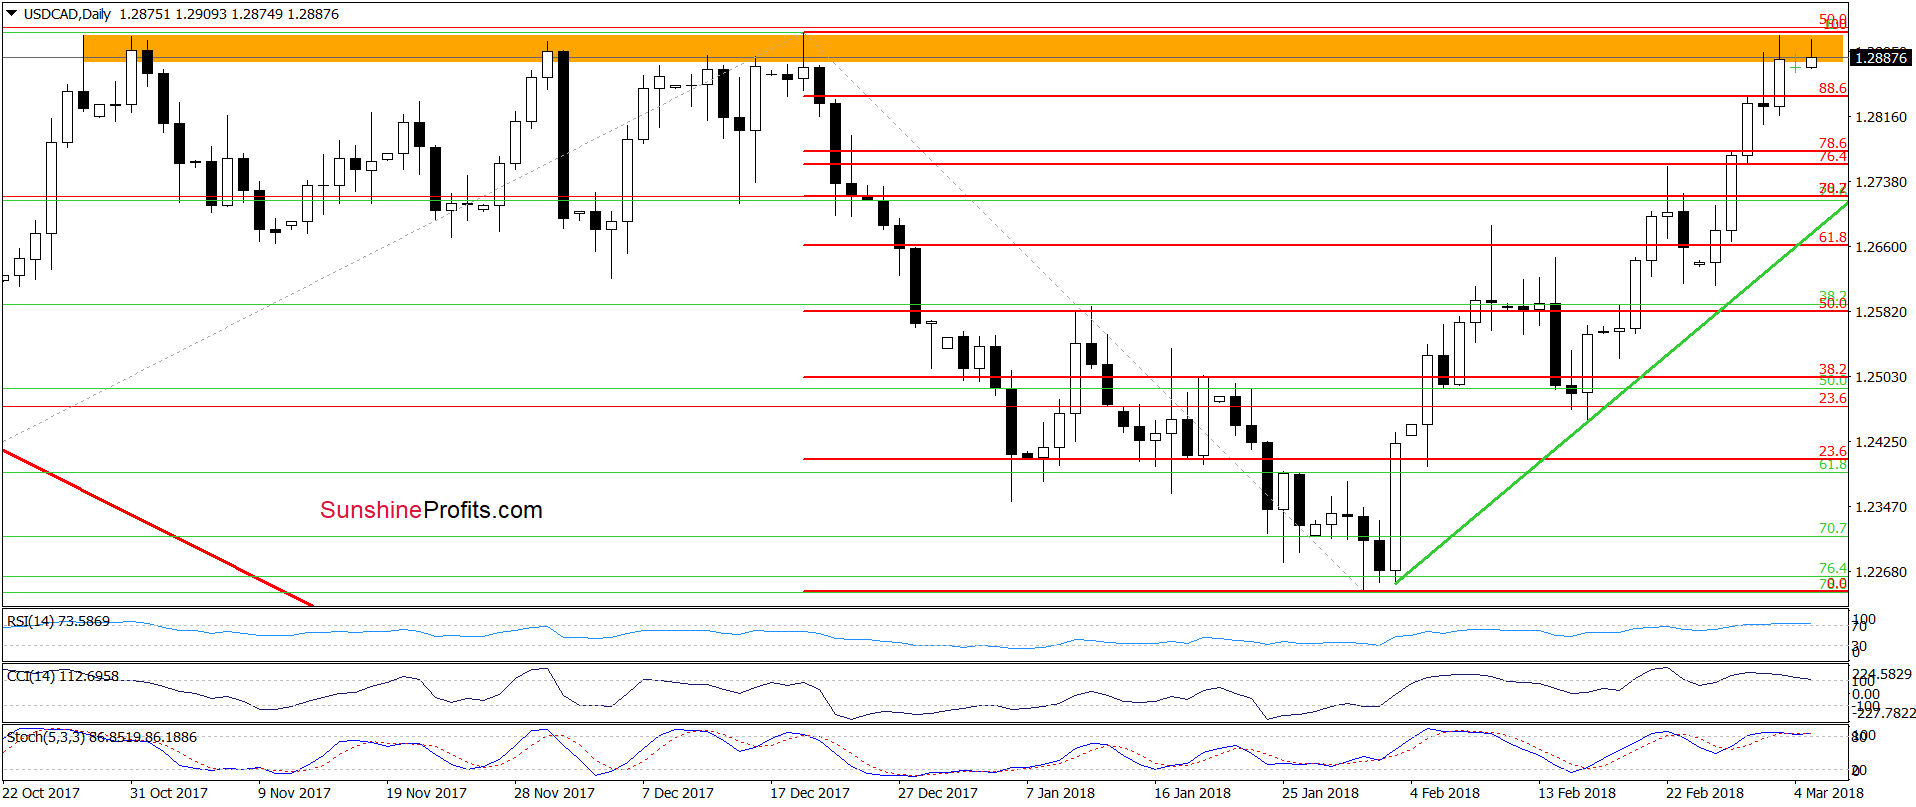The height and width of the screenshot is (807, 1916).
Task: Click the 1.24250 price axis label
Action: (1881, 442)
